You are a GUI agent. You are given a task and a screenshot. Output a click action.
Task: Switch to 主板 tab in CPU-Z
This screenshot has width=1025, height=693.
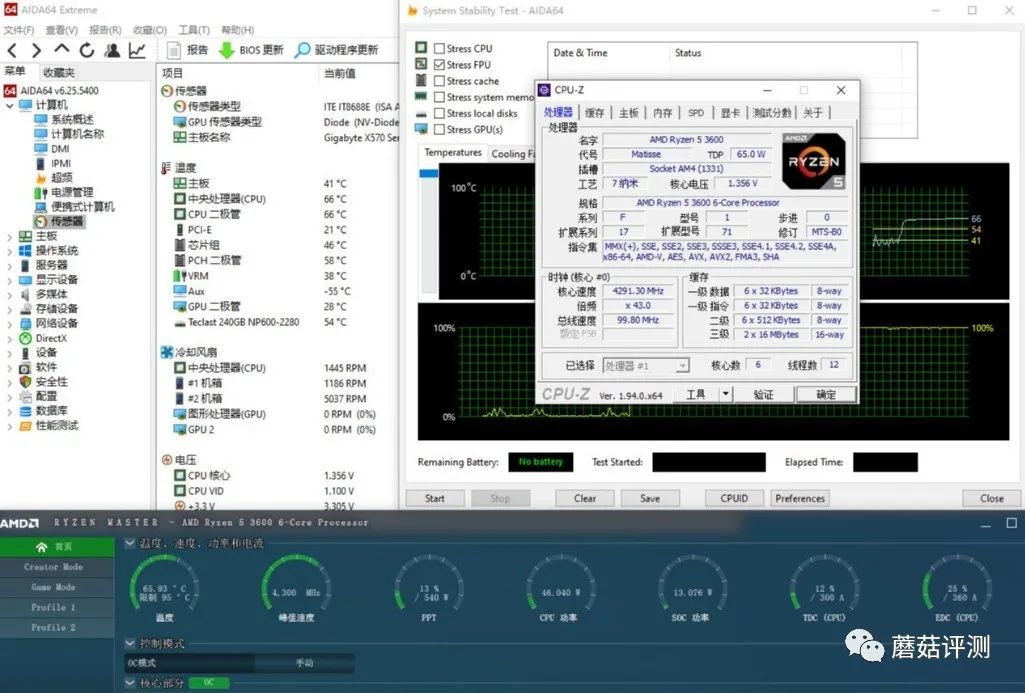click(628, 113)
